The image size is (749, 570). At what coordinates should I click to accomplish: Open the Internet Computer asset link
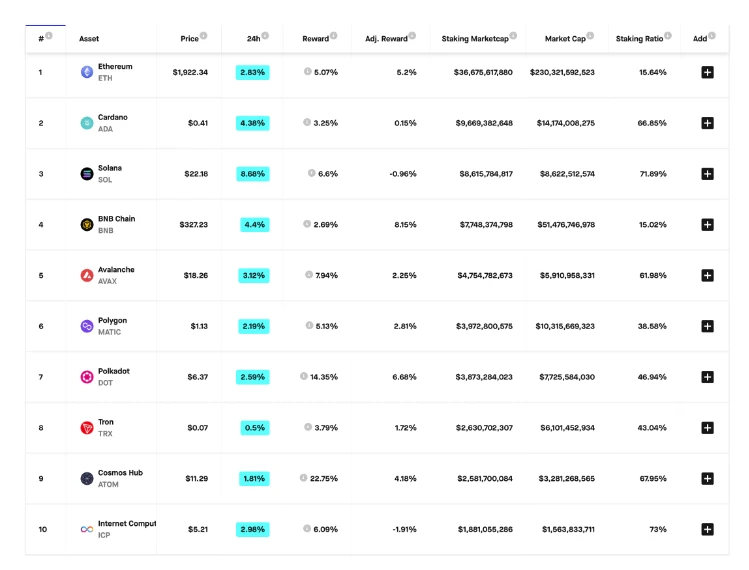tap(127, 523)
